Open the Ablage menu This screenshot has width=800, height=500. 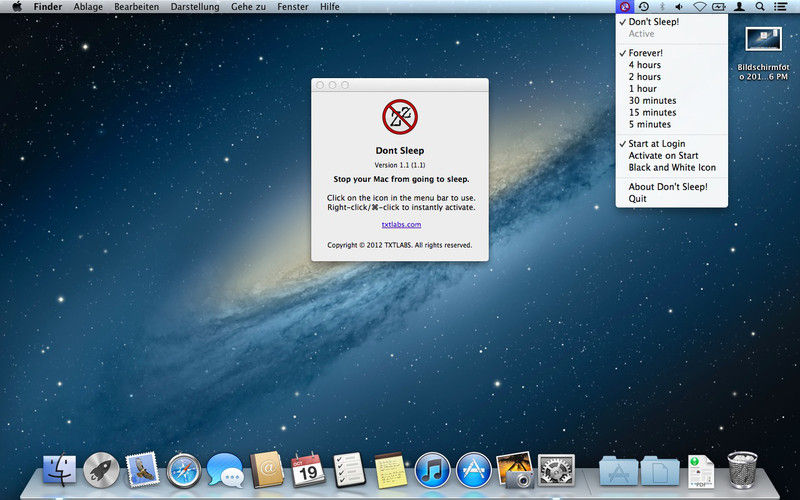tap(88, 7)
